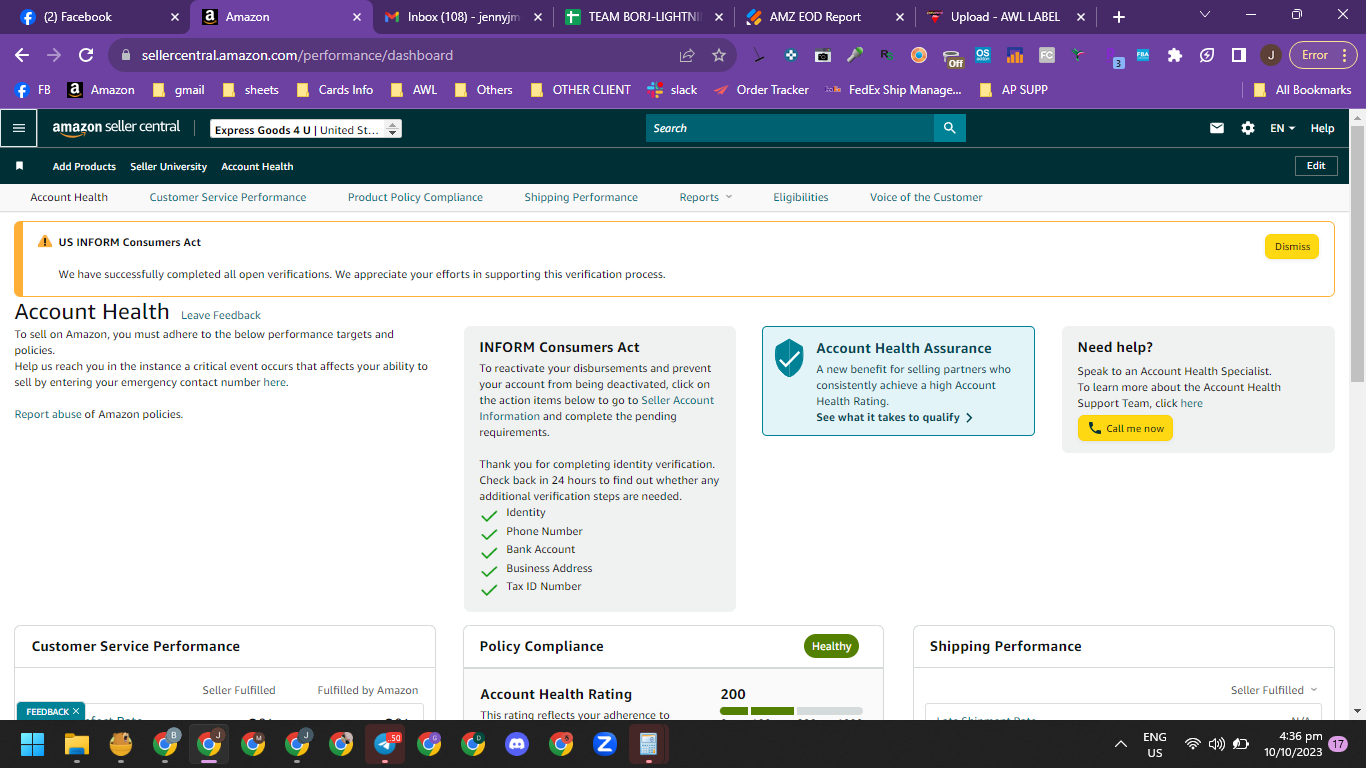The width and height of the screenshot is (1366, 768).
Task: Click the gray FC extension icon
Action: coord(1047,55)
